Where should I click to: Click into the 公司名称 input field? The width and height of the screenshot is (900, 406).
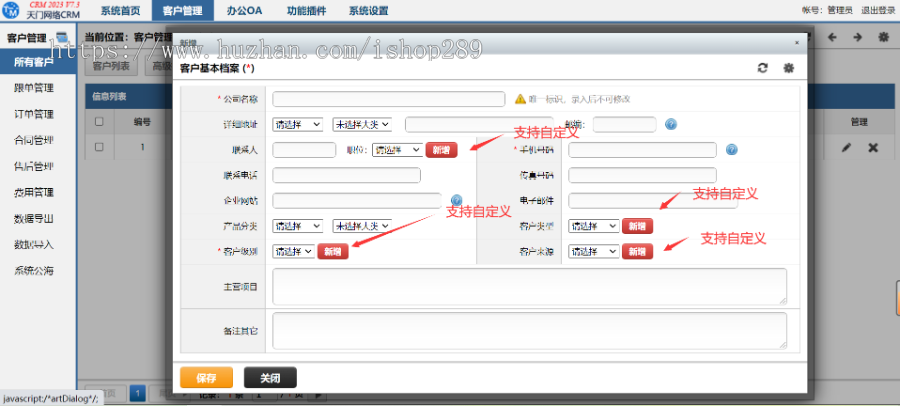click(389, 99)
